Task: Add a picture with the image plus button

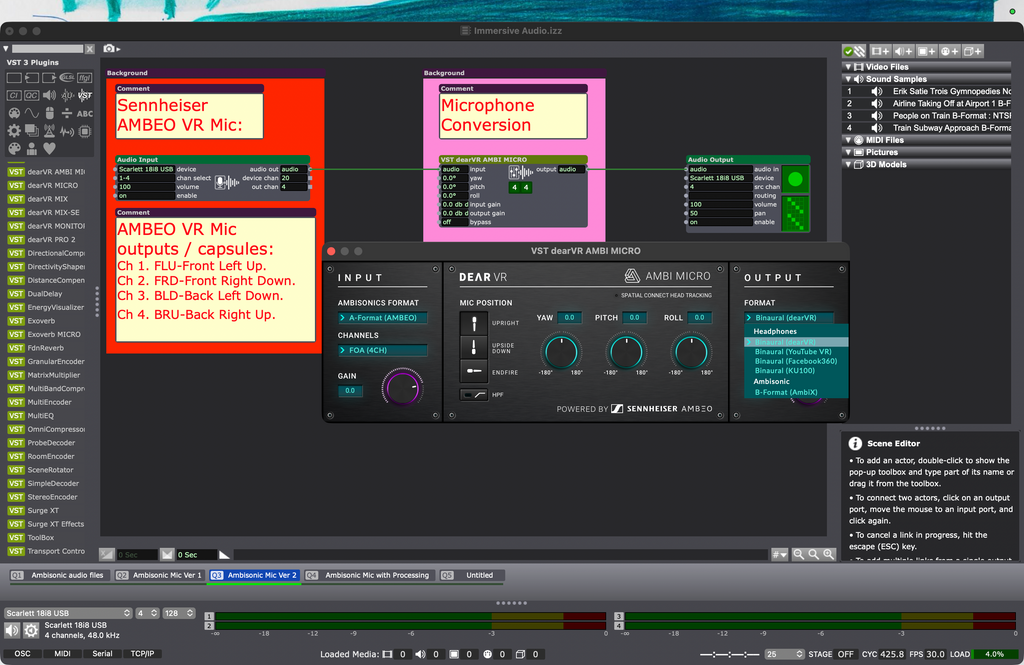Action: click(x=927, y=51)
